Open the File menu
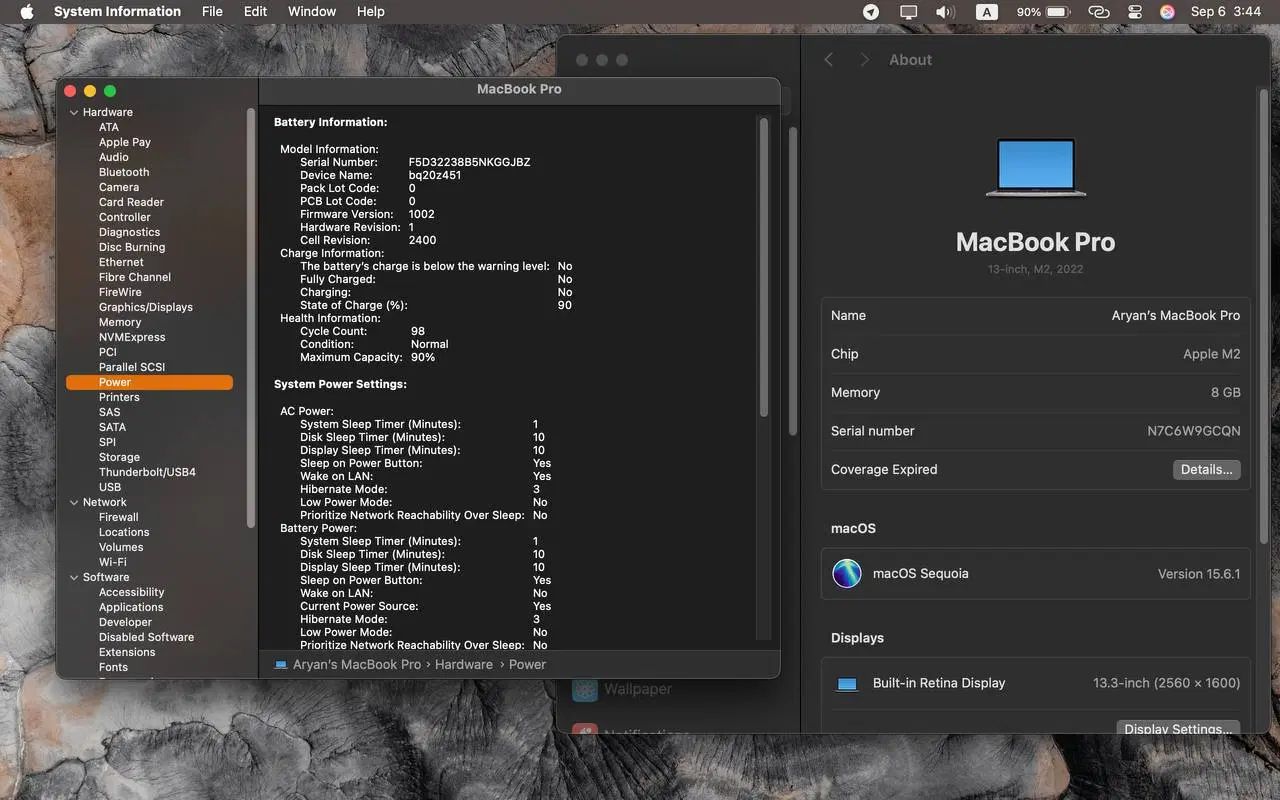Image resolution: width=1280 pixels, height=800 pixels. [x=212, y=12]
